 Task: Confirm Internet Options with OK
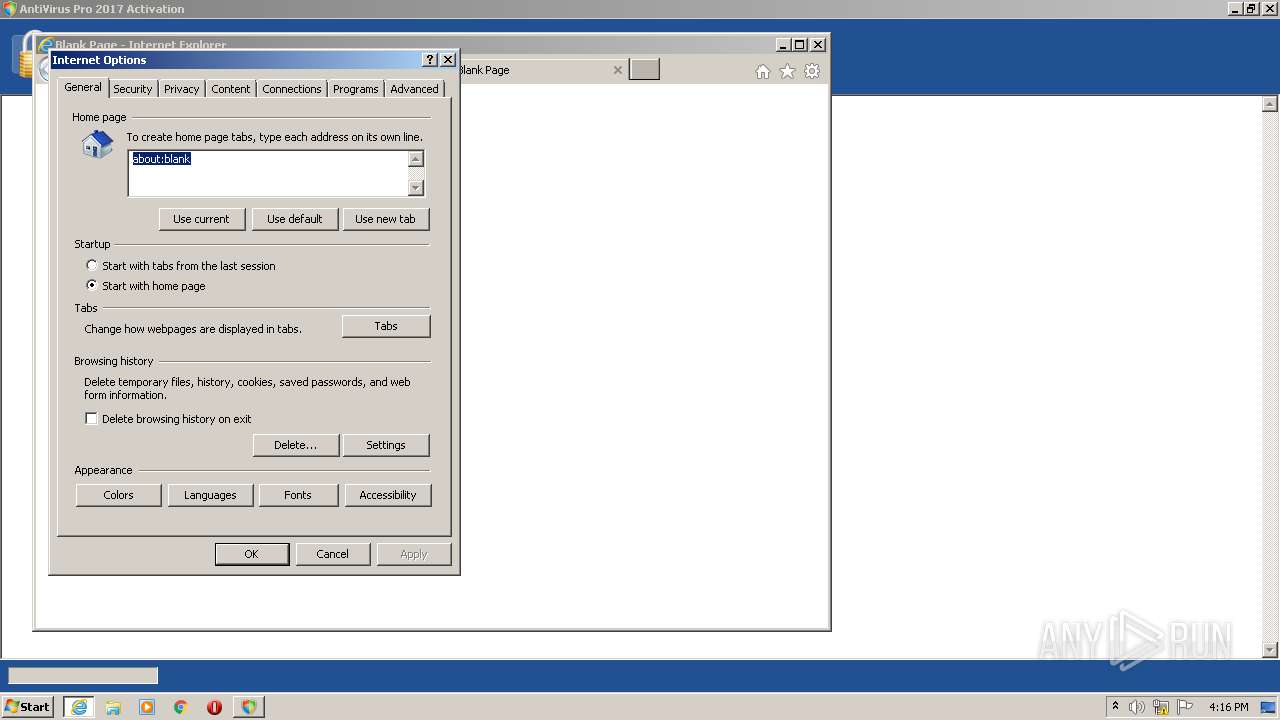click(x=252, y=554)
